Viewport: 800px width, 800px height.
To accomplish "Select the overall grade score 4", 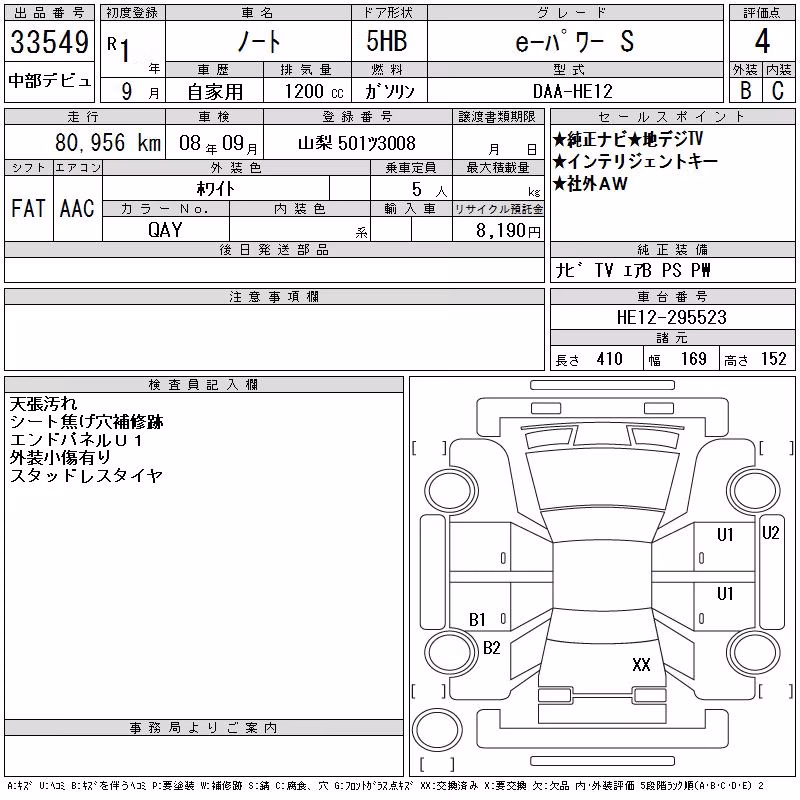I will [762, 41].
